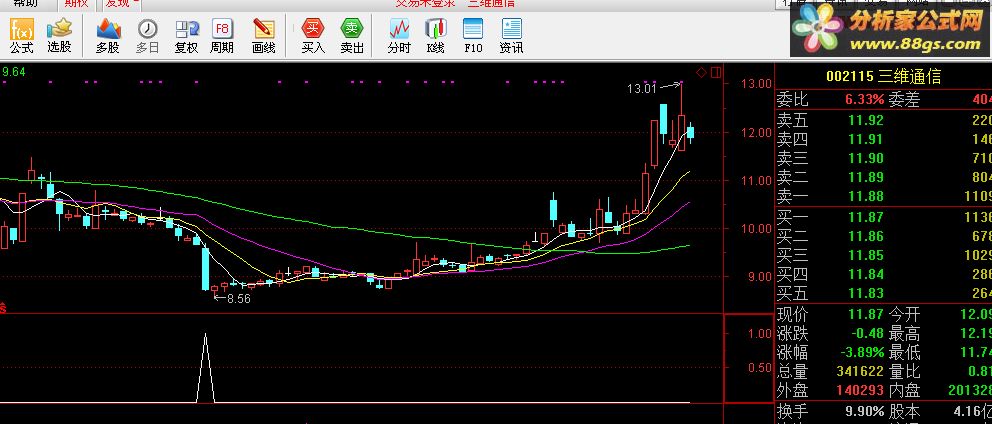
Task: Click the 13.01 high price label
Action: [643, 89]
